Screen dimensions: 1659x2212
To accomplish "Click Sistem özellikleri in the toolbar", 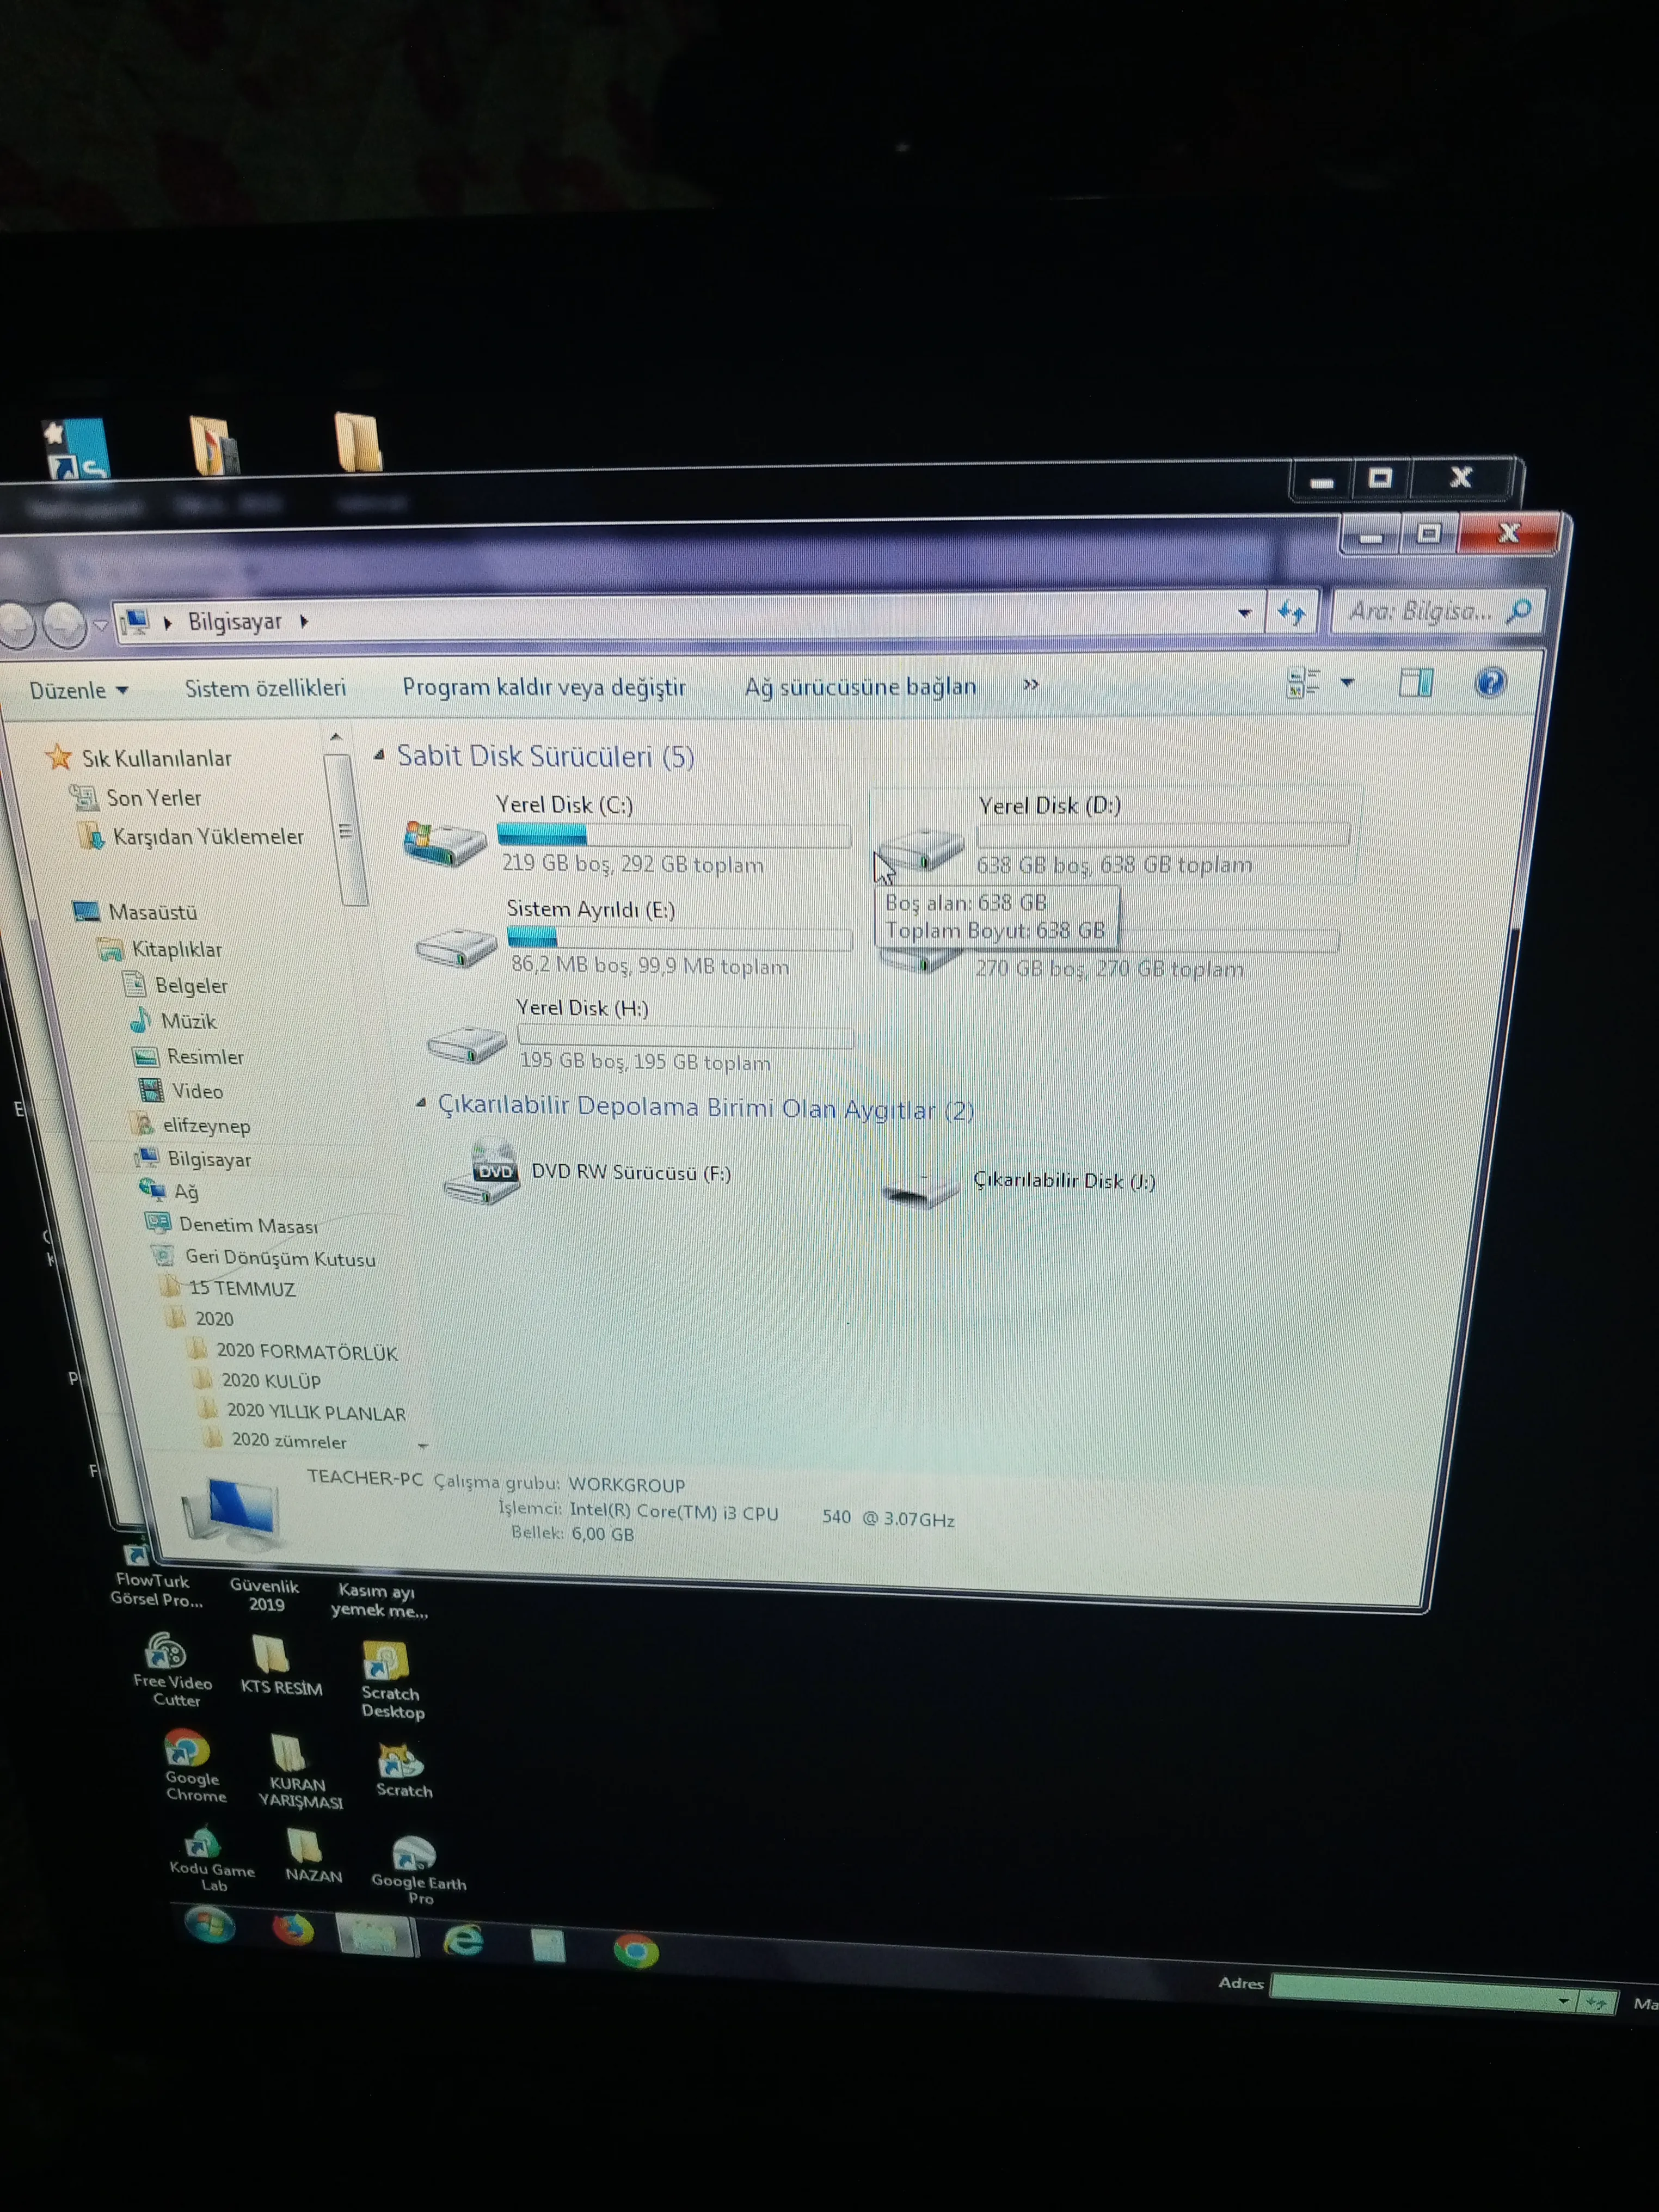I will point(265,689).
